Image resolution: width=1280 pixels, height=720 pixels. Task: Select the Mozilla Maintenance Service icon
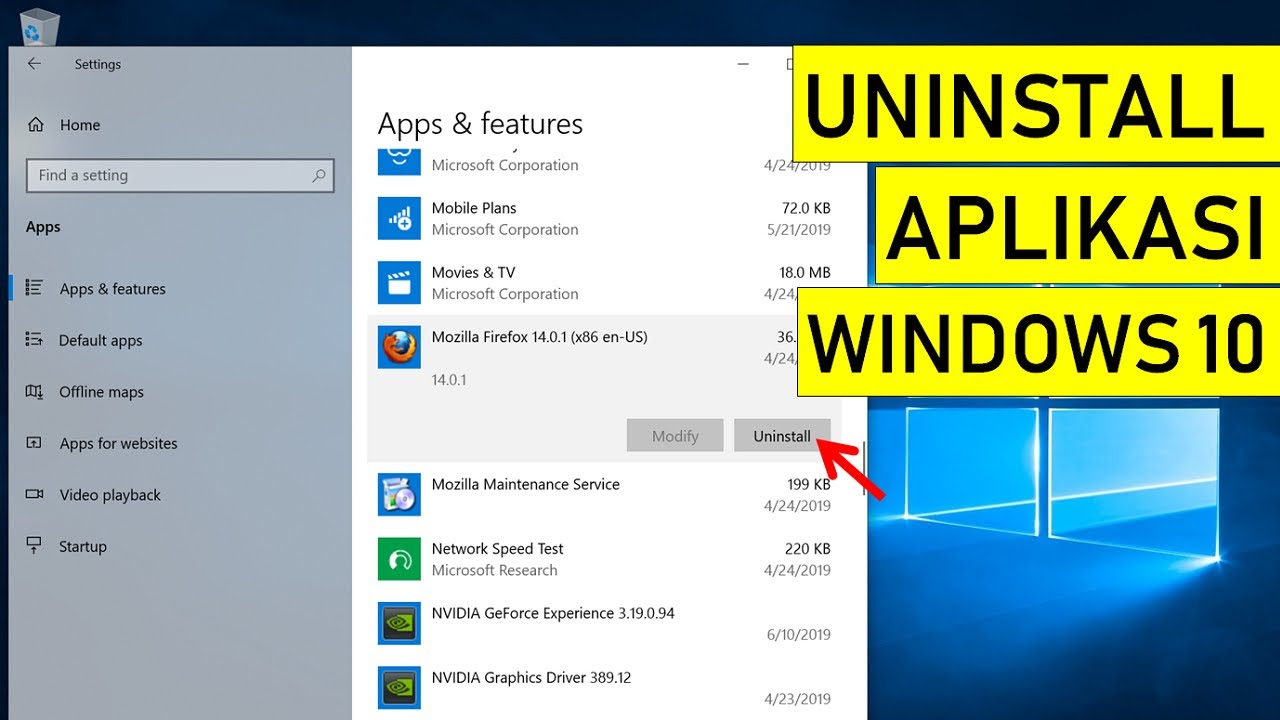pyautogui.click(x=399, y=494)
